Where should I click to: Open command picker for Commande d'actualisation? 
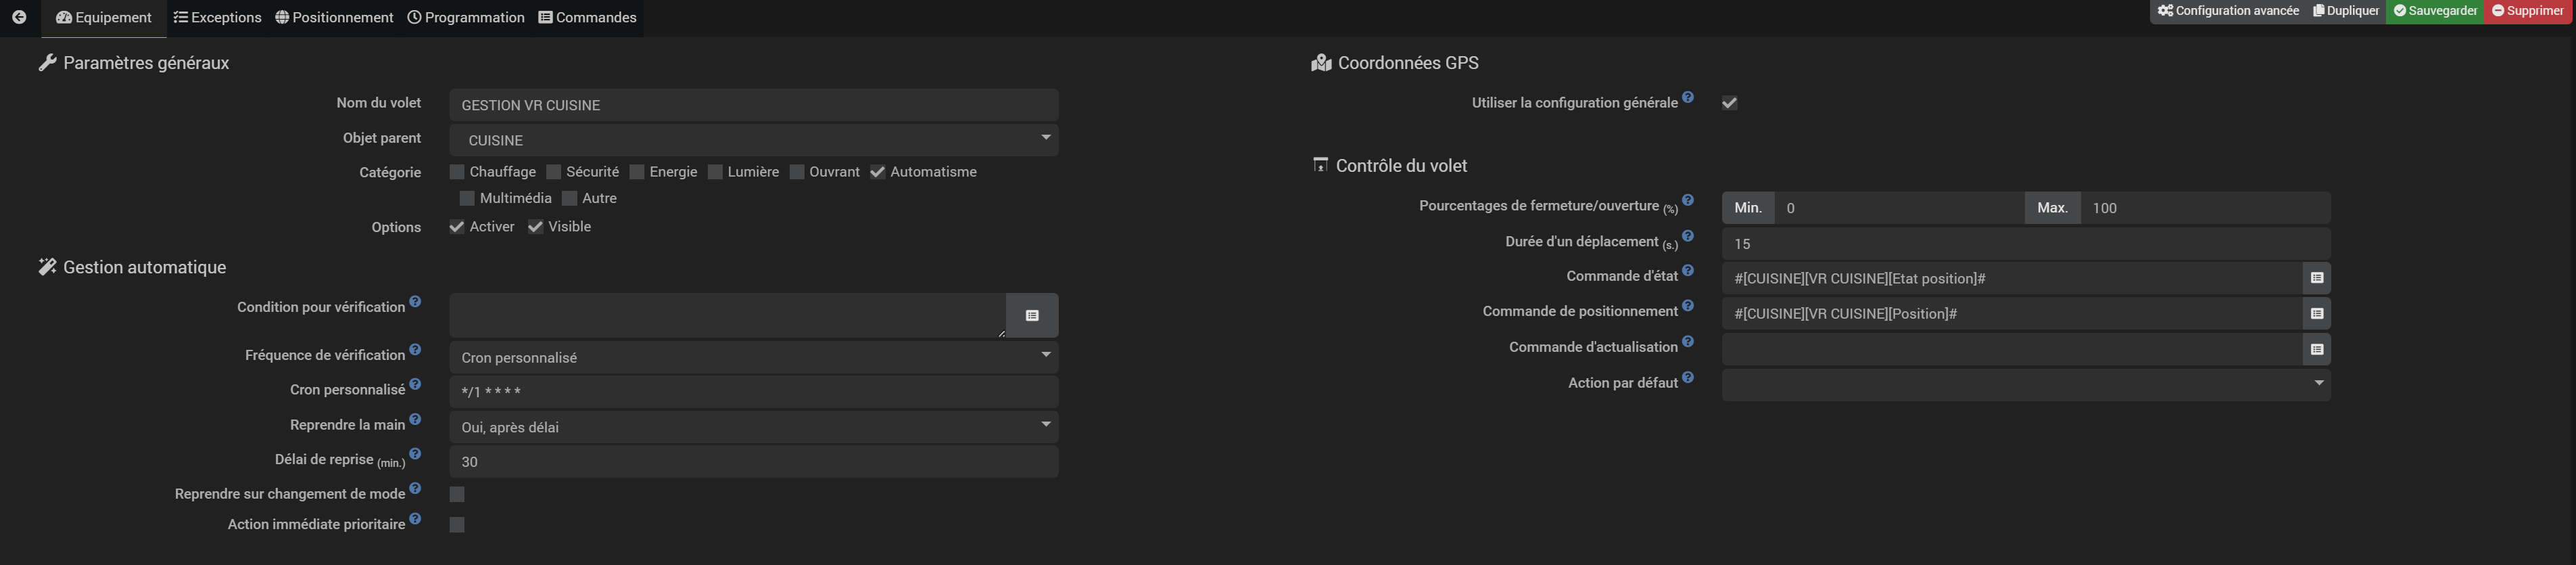2317,349
